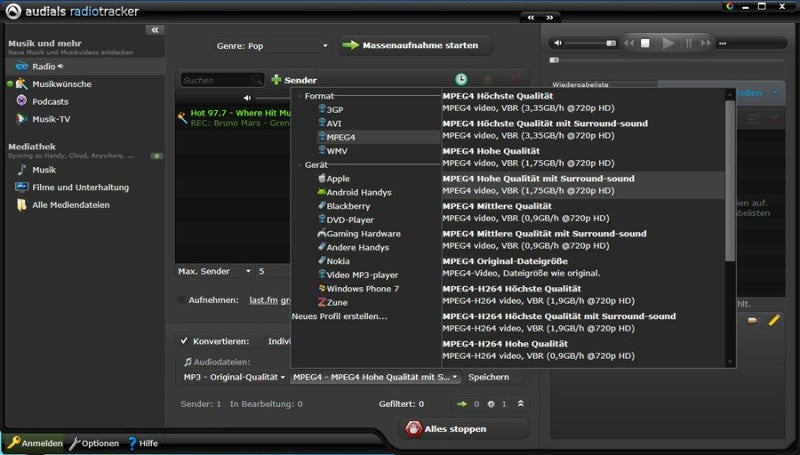The image size is (800, 455).
Task: Open the Max. Sender dropdown
Action: pyautogui.click(x=248, y=271)
